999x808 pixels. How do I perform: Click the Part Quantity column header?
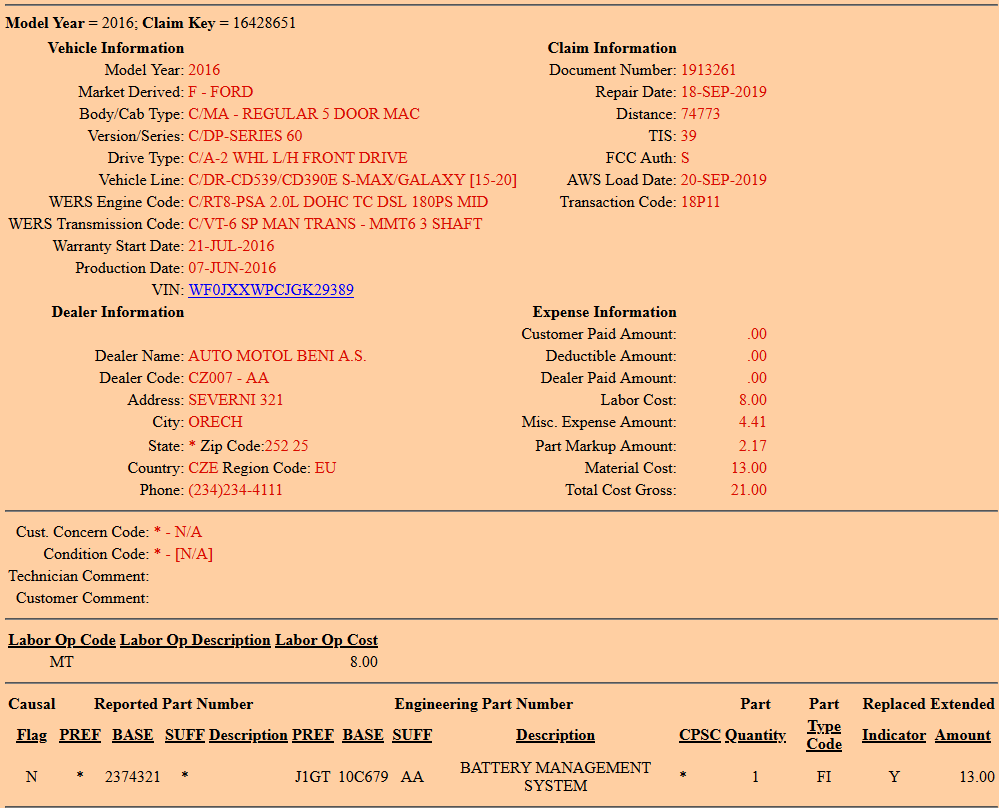click(x=756, y=735)
